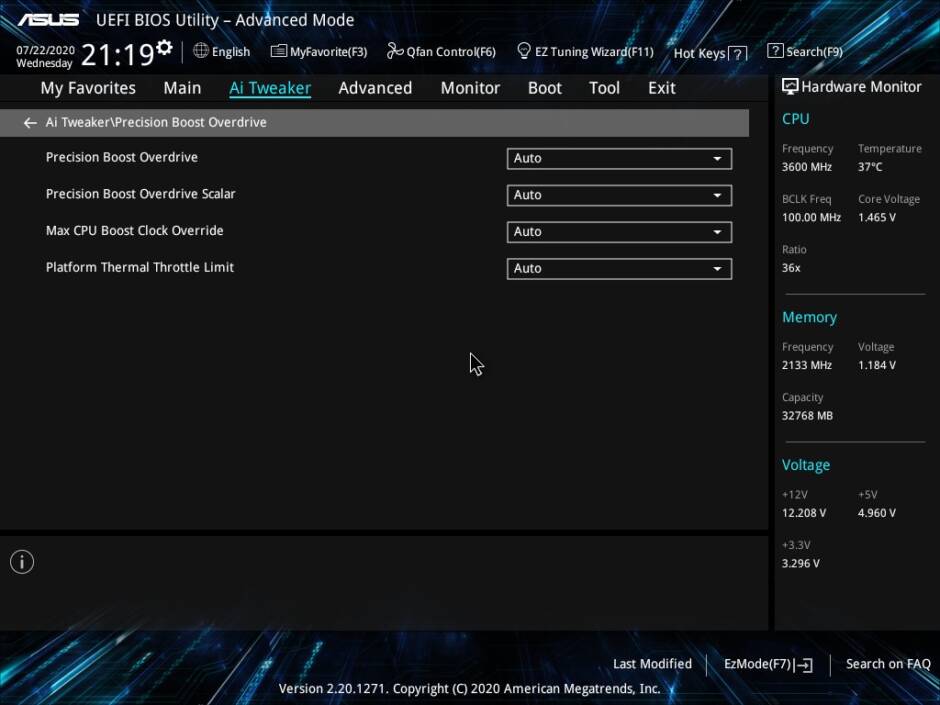Click the Version 2.20.1271 copyright text
940x705 pixels.
point(469,689)
